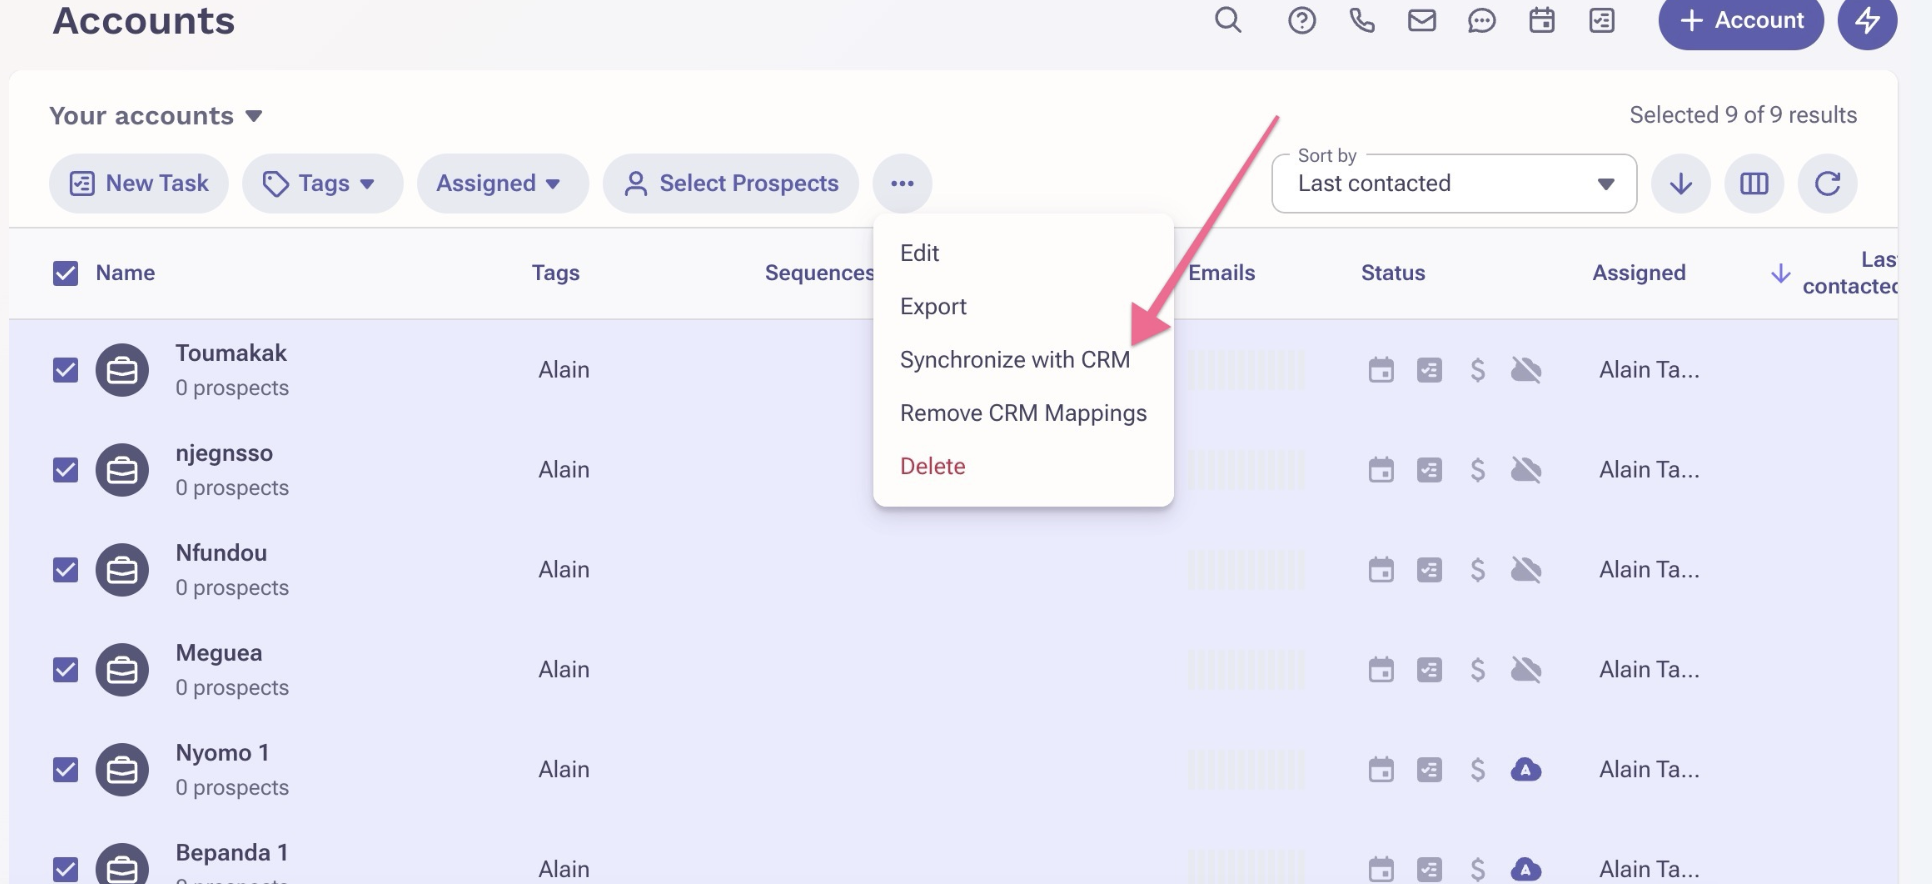1932x884 pixels.
Task: Uncheck the Nyomo 1 account checkbox
Action: 65,770
